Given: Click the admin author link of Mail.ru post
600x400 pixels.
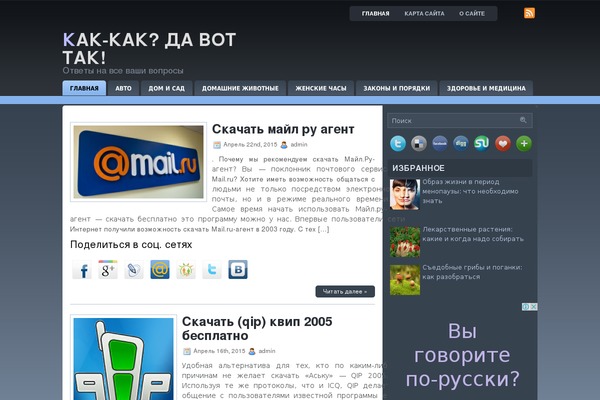Looking at the screenshot, I should (299, 144).
